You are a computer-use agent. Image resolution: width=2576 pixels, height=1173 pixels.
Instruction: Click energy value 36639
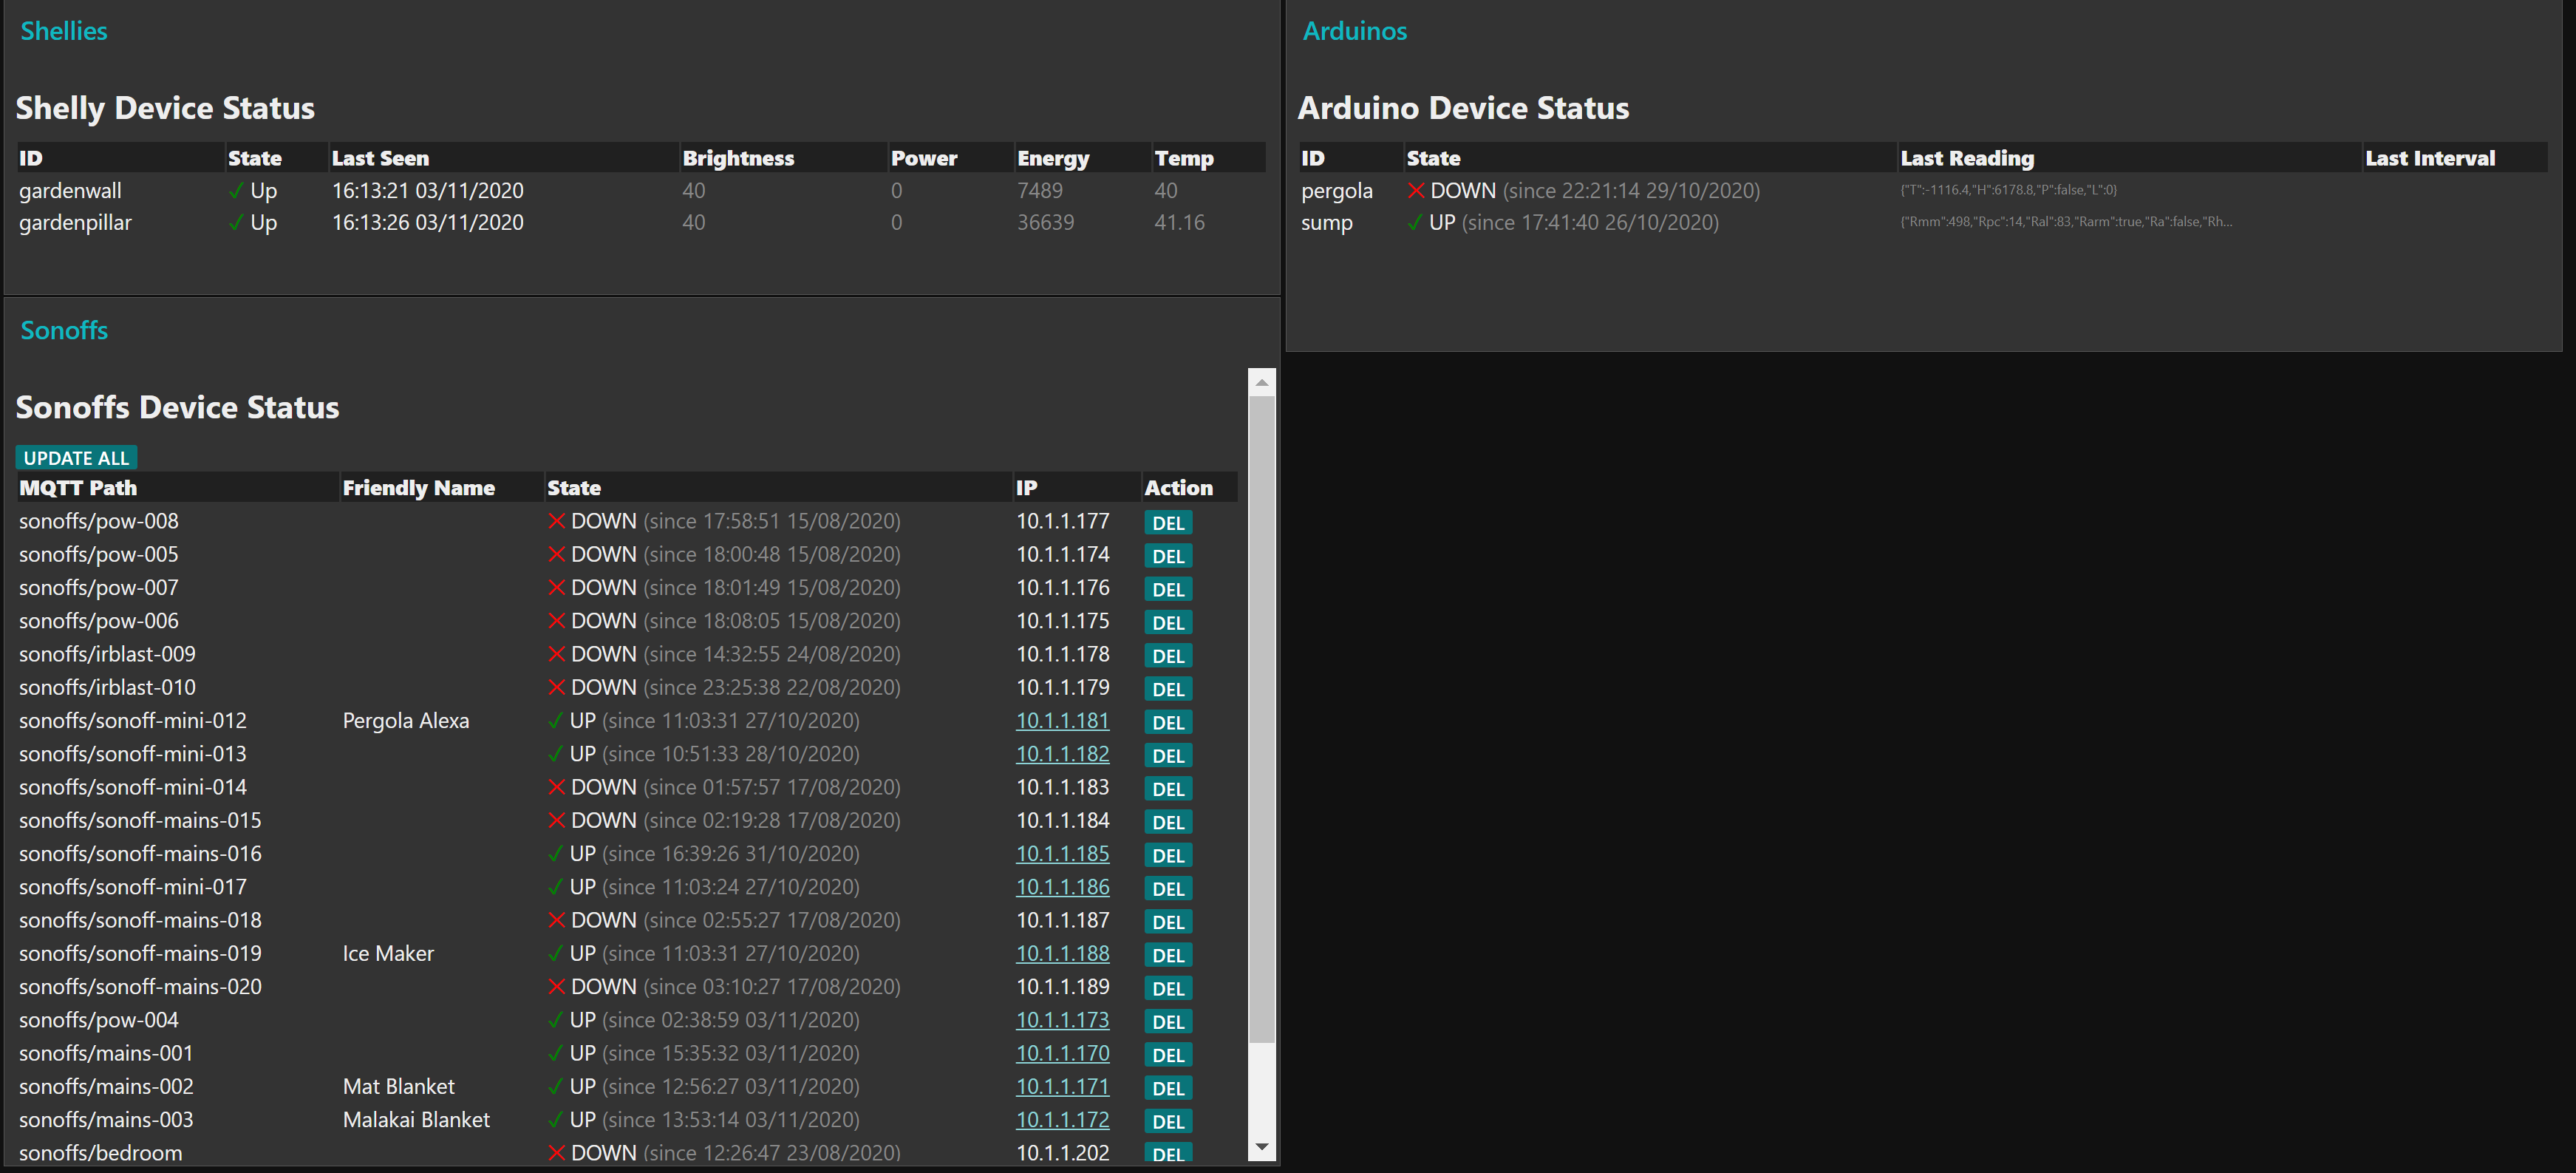[1045, 222]
